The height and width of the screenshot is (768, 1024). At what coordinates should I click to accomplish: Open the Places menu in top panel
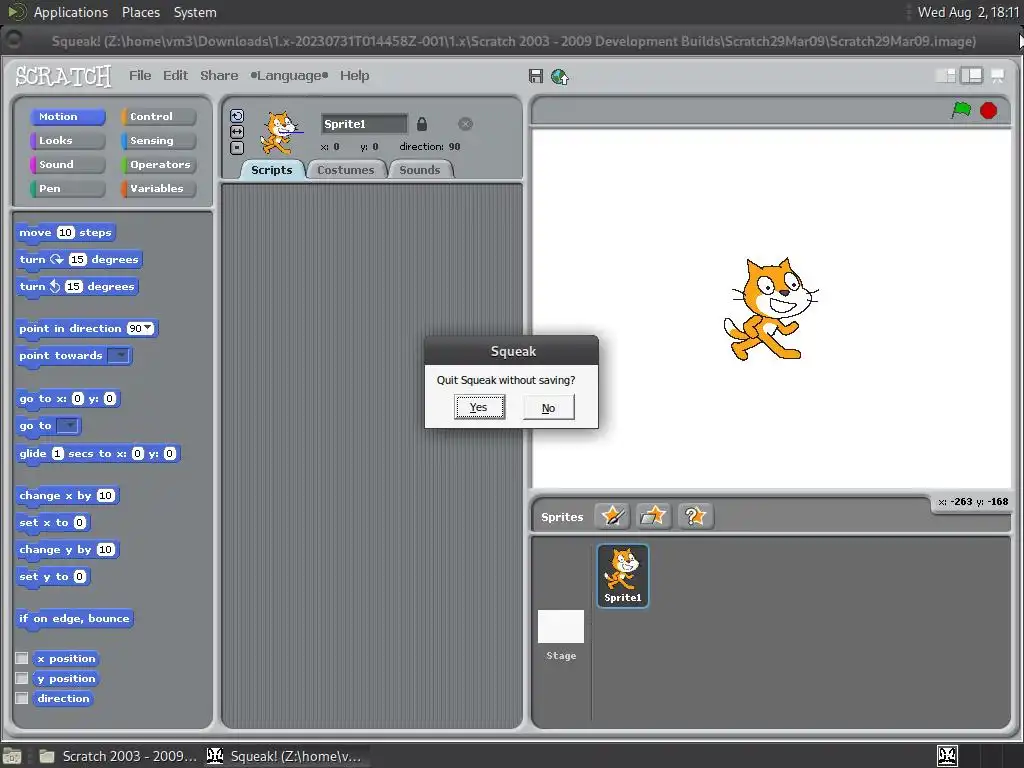point(140,12)
